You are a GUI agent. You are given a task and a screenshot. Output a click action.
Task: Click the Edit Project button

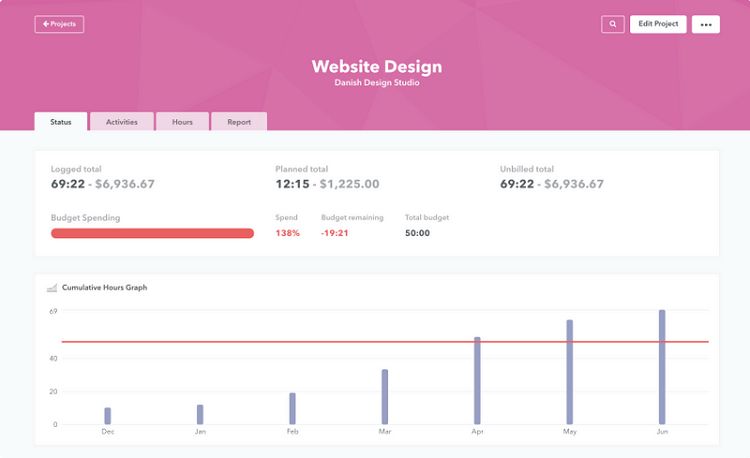pyautogui.click(x=658, y=24)
